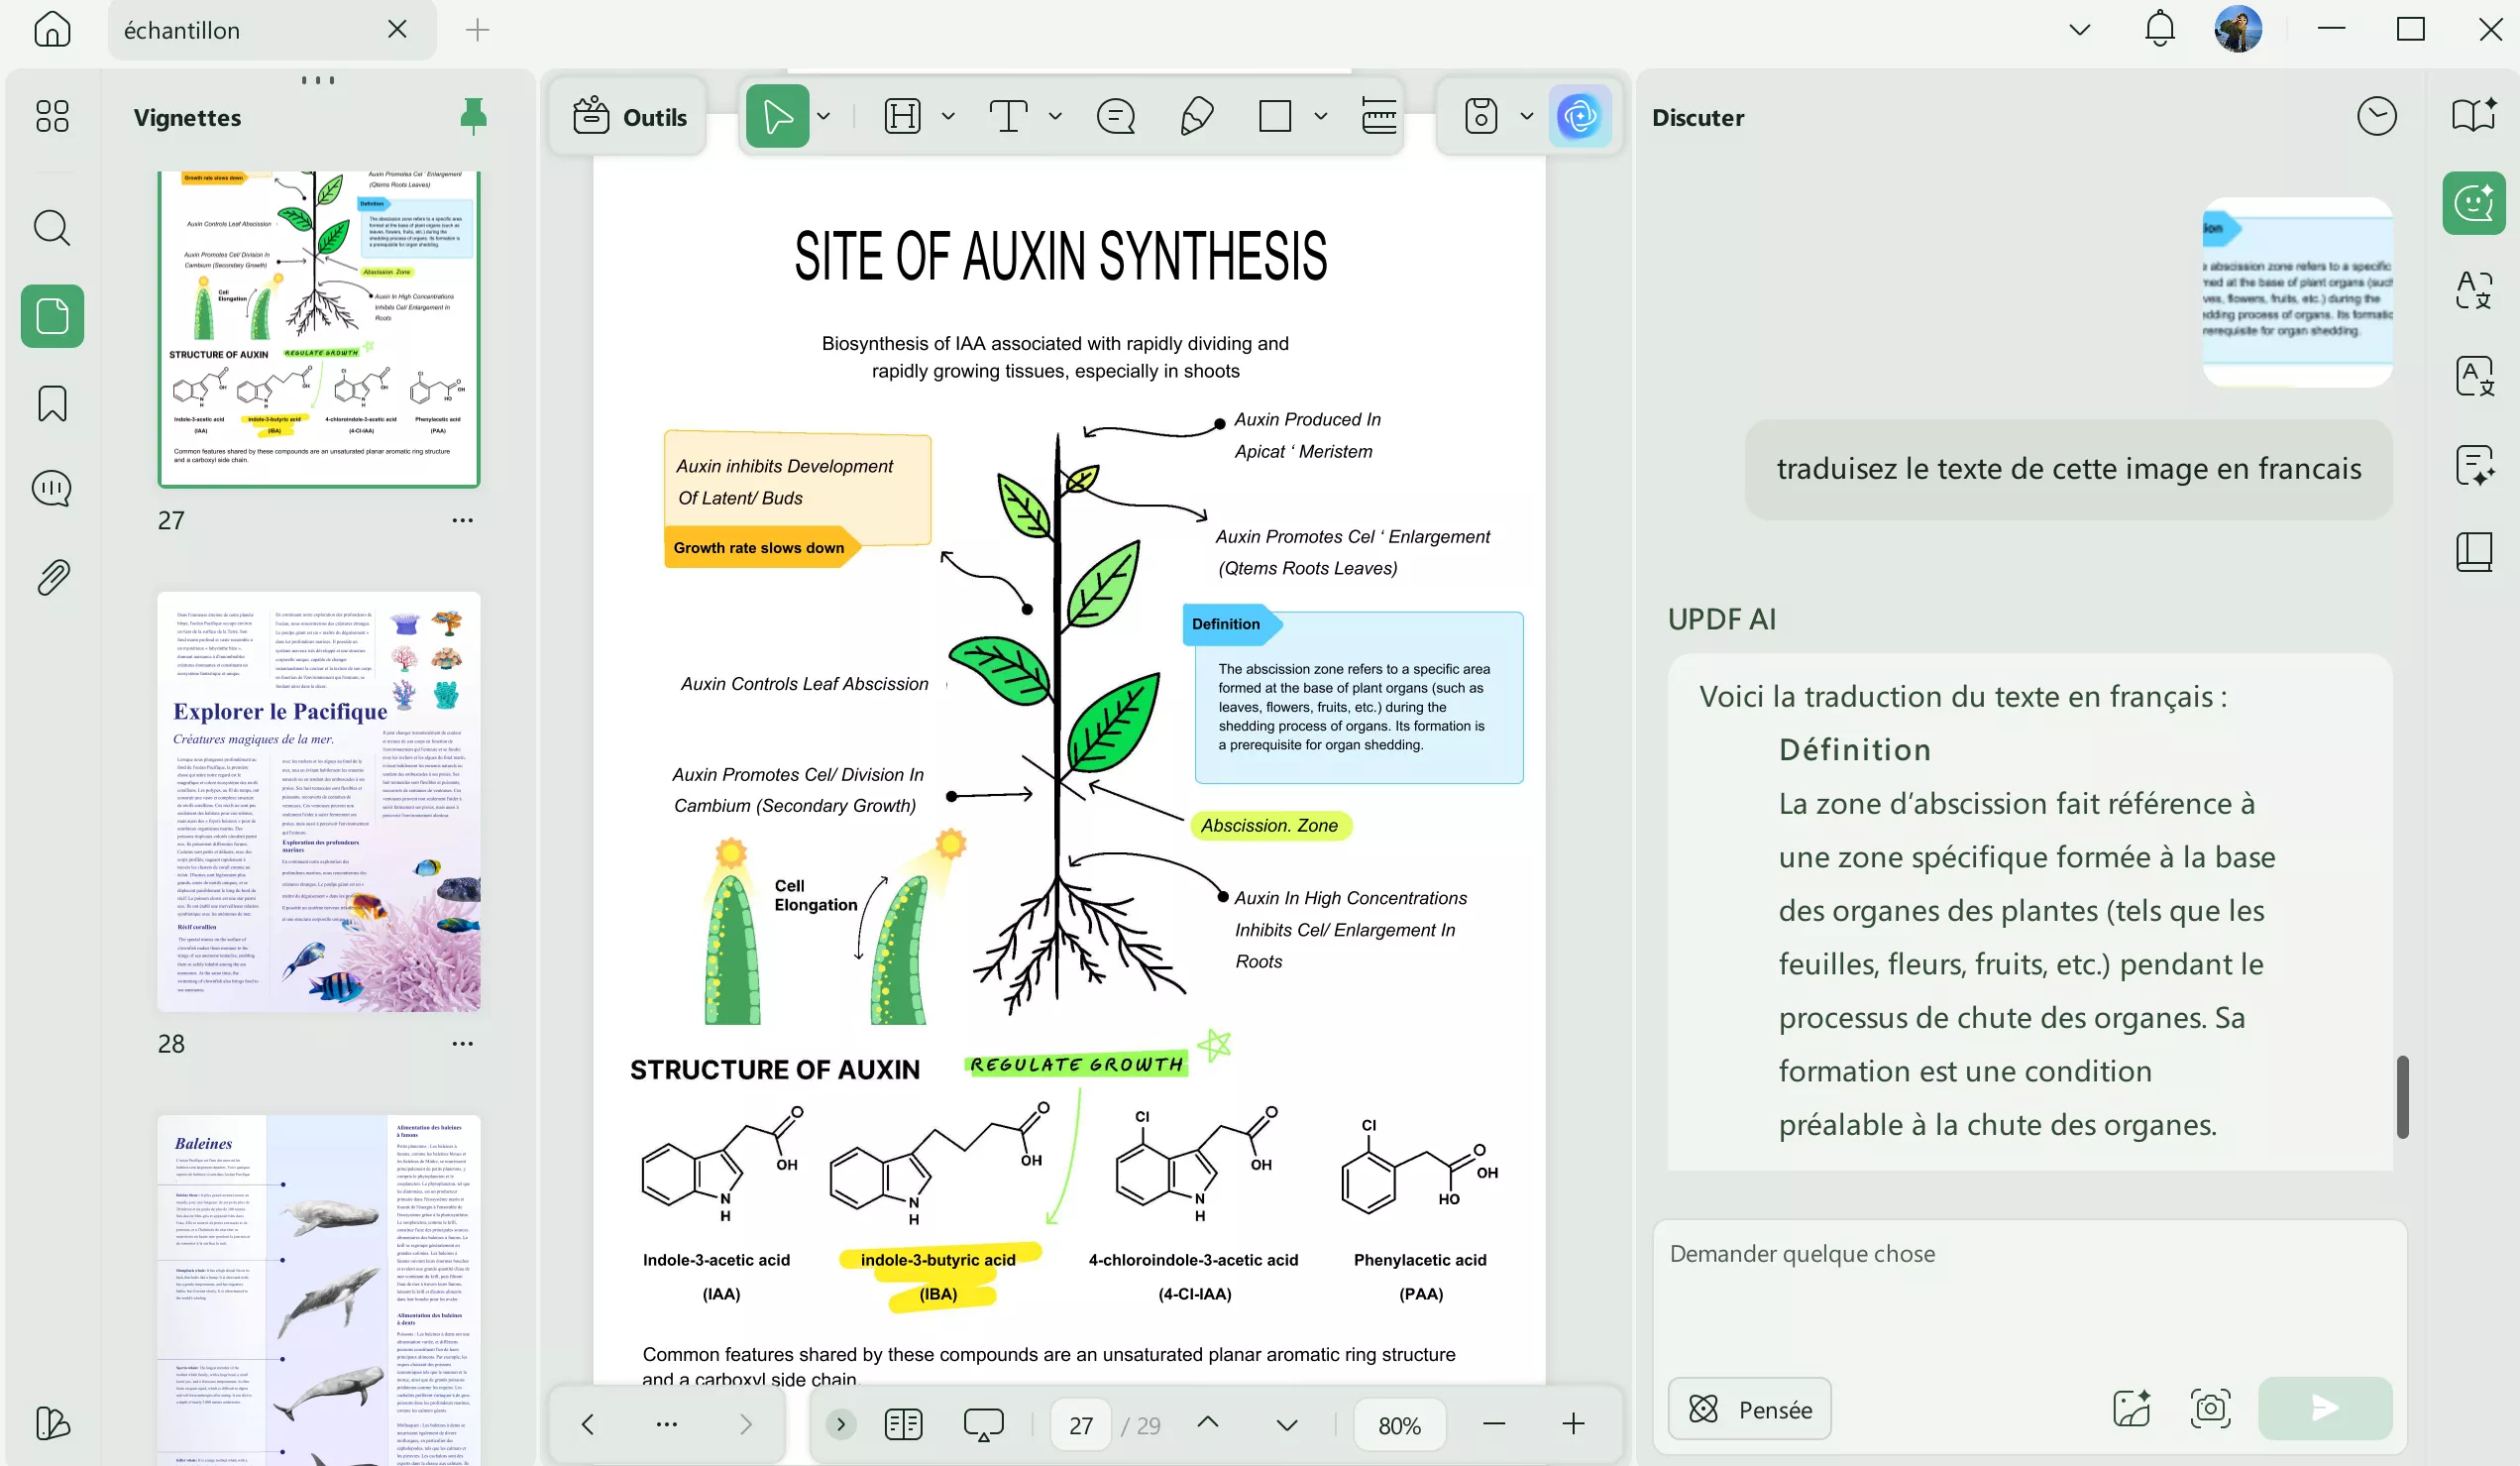This screenshot has height=1466, width=2520.
Task: Click the screenshot capture icon in chat input
Action: point(2210,1408)
